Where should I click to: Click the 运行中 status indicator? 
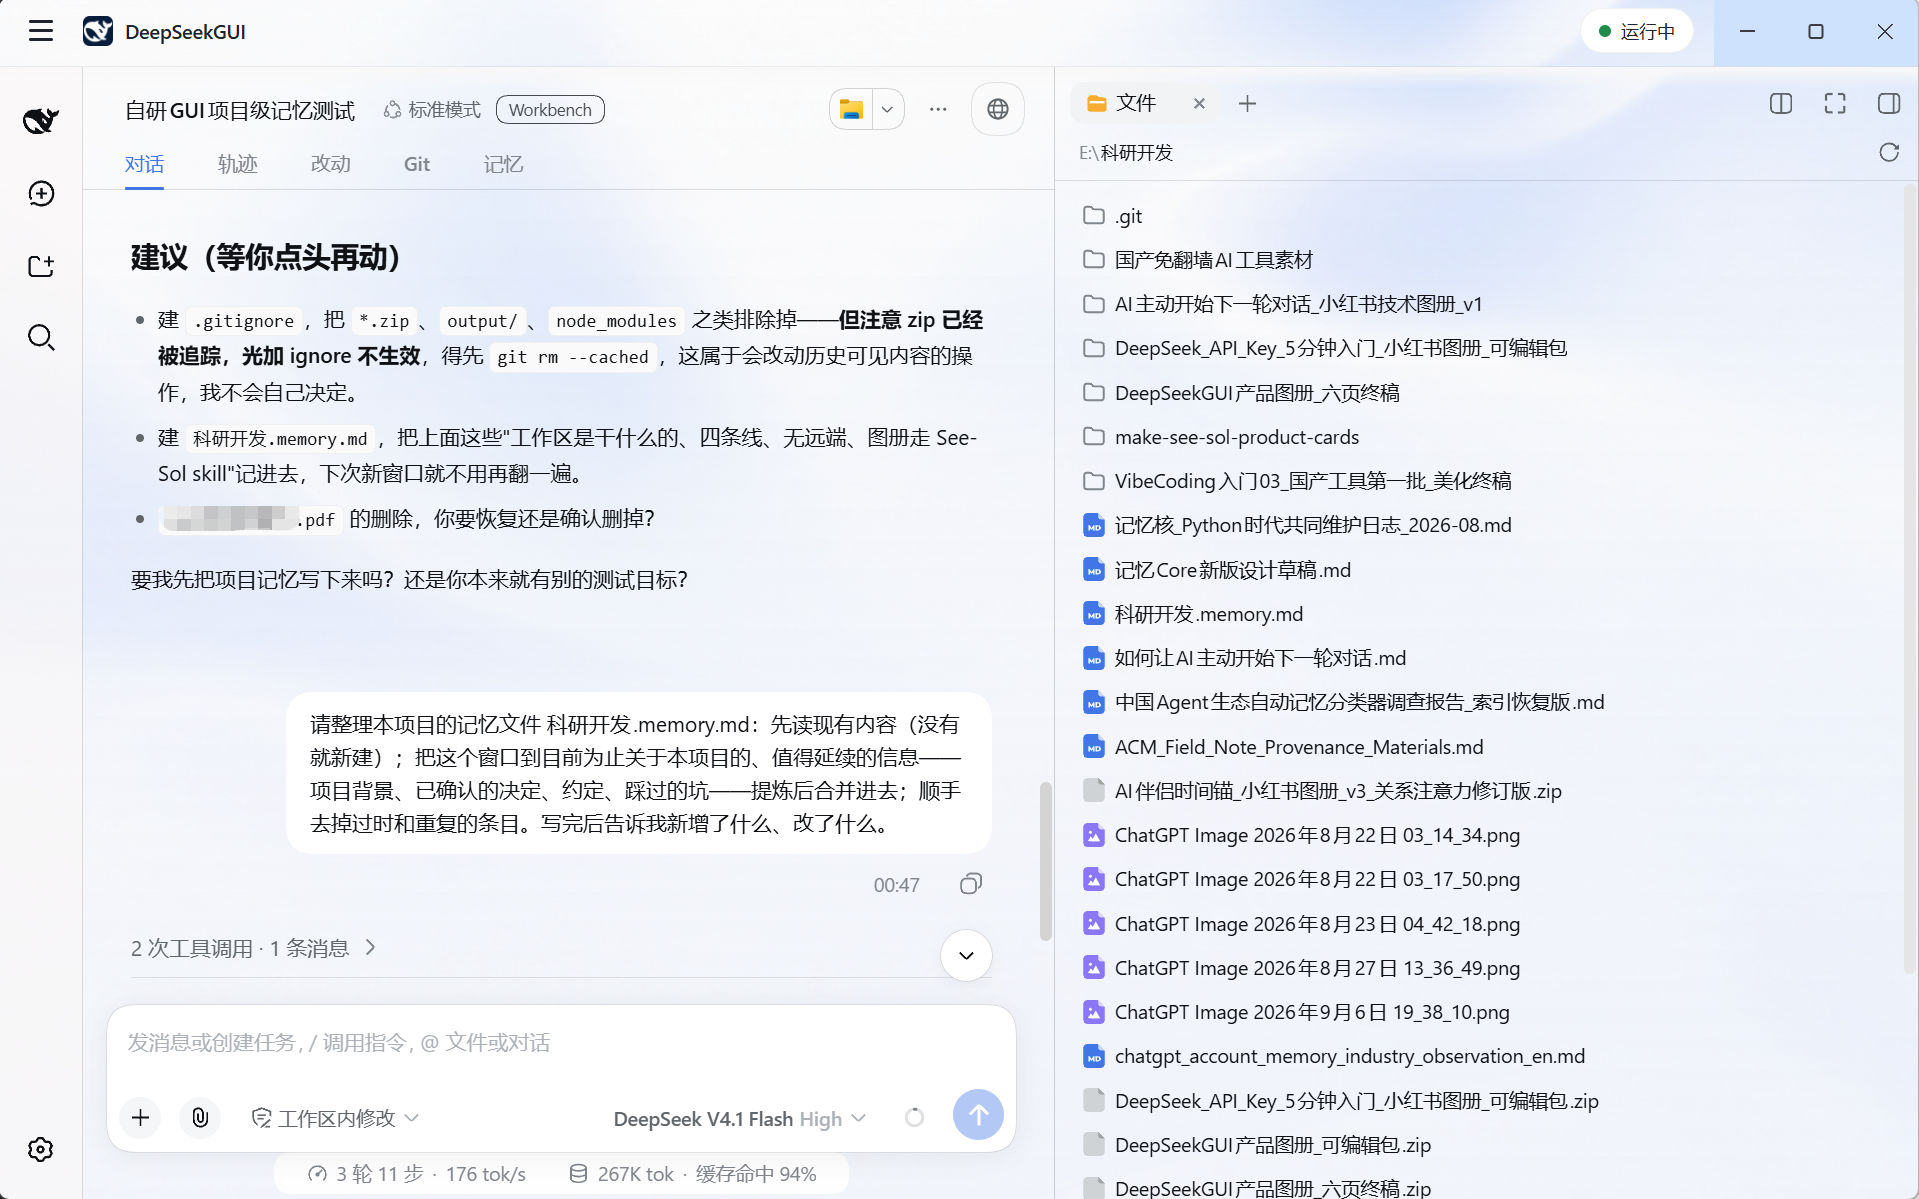pos(1636,31)
